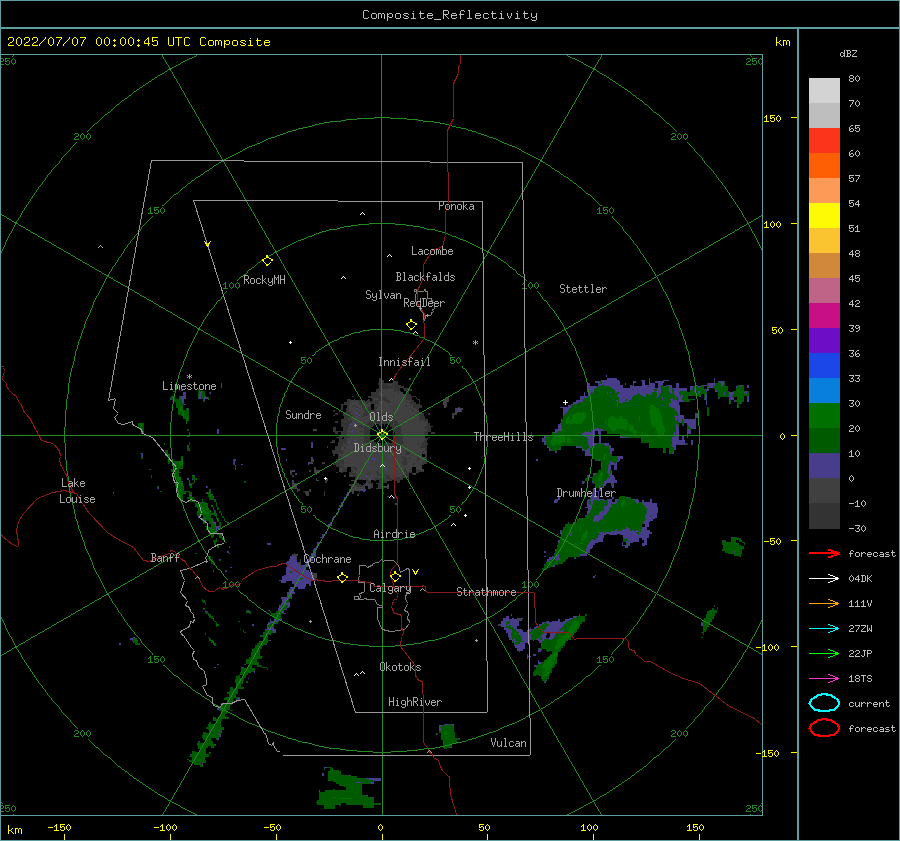This screenshot has width=900, height=841.
Task: Click the Lacombe city label
Action: 432,251
